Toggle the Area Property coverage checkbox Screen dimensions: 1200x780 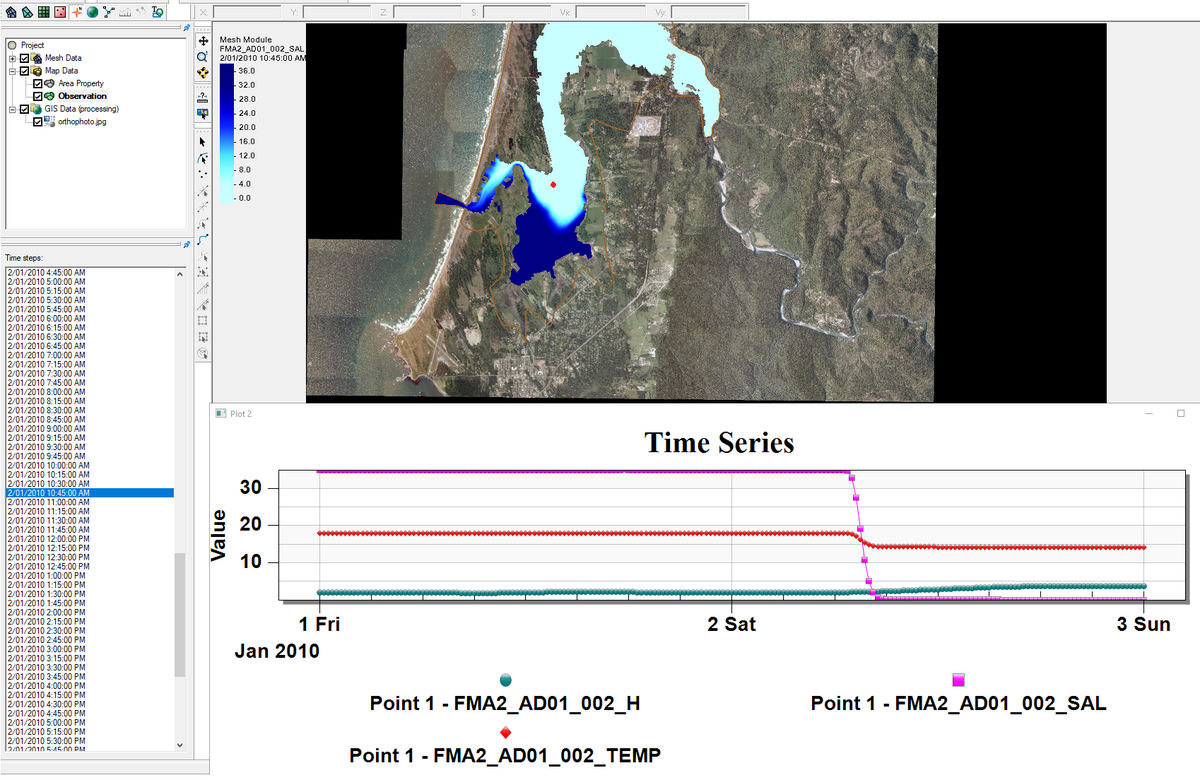(x=38, y=84)
